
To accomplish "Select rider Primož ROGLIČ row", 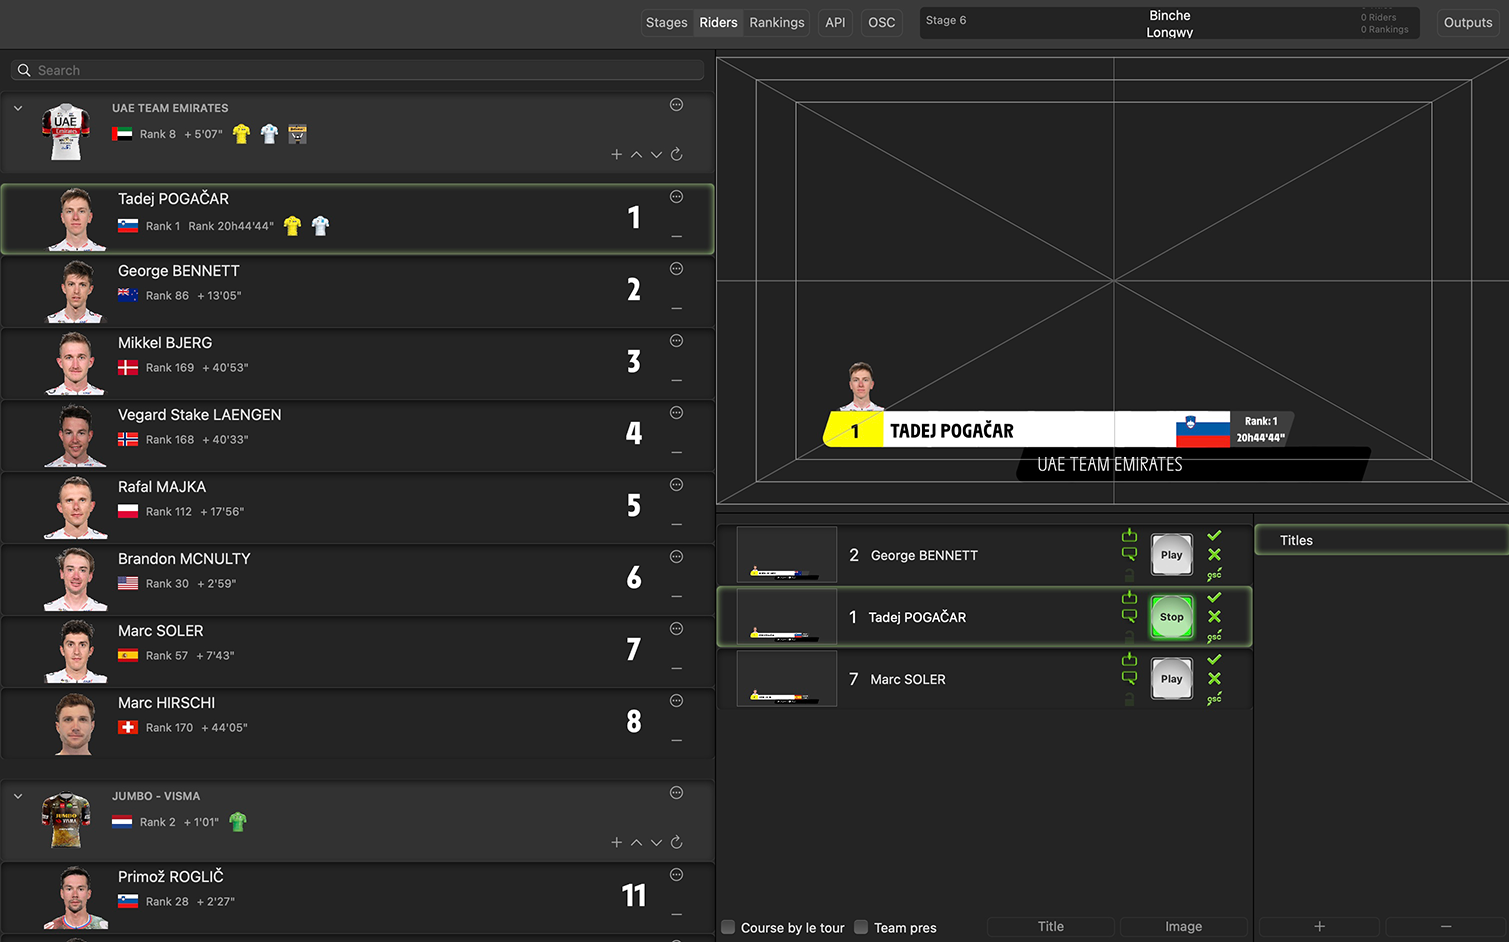I will (x=357, y=896).
